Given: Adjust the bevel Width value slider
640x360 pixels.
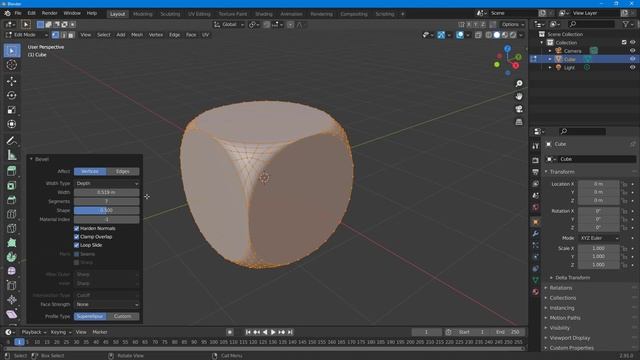Looking at the screenshot, I should [107, 192].
